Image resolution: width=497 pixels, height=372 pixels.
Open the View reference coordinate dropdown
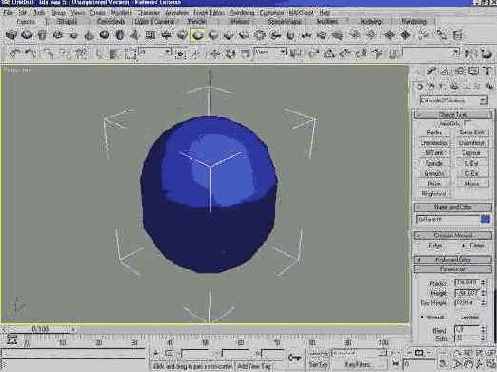270,52
